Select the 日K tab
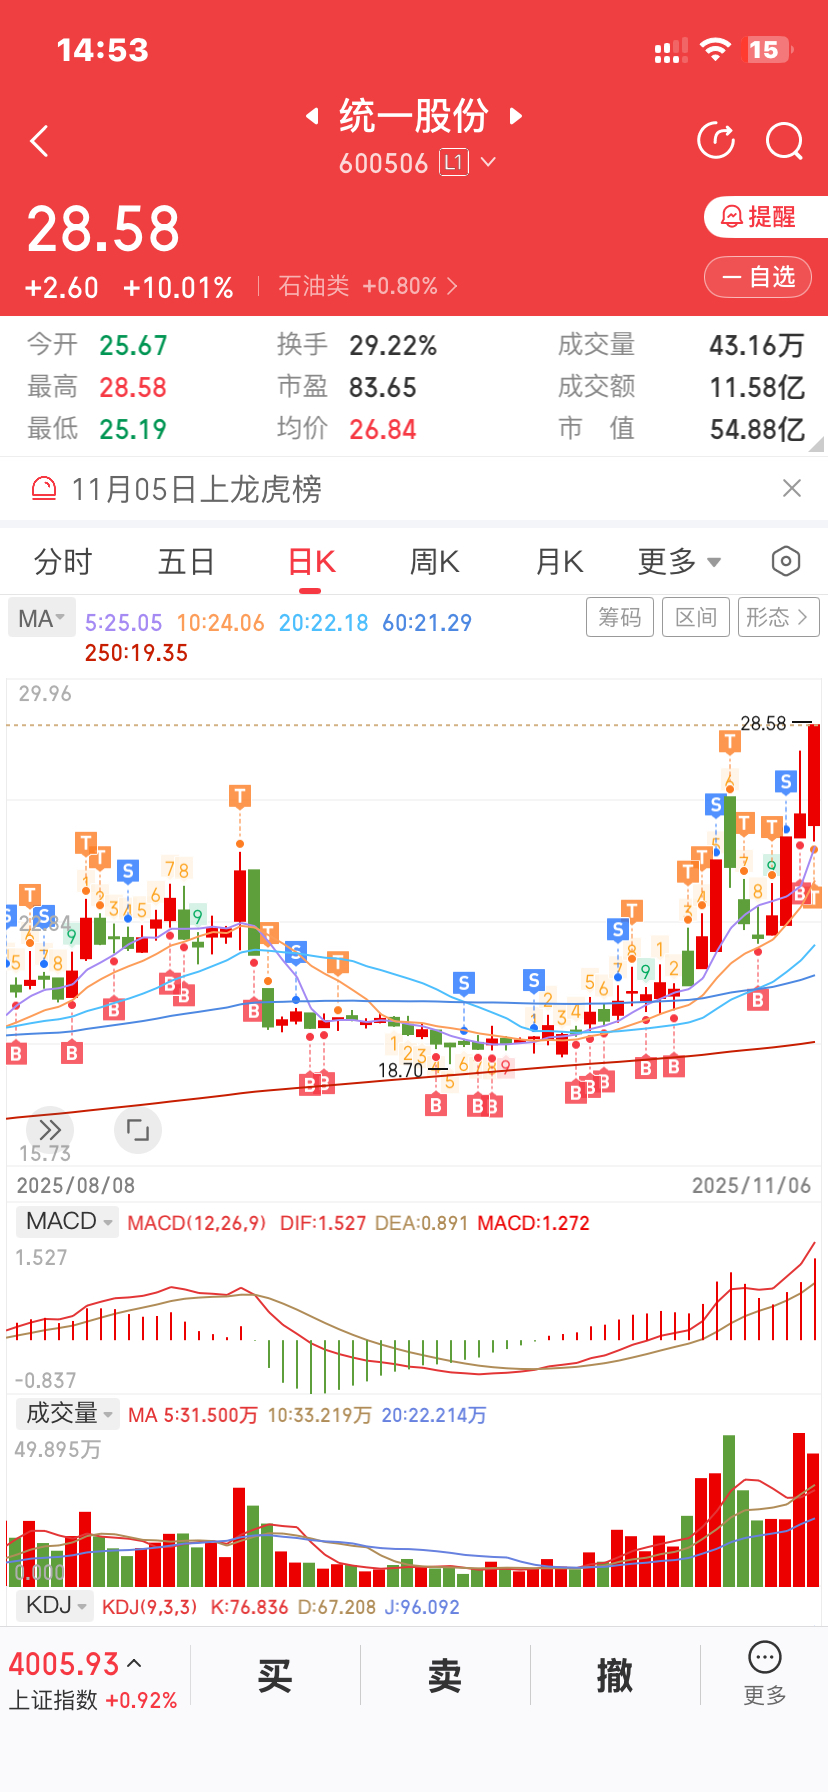This screenshot has width=828, height=1792. (x=312, y=562)
